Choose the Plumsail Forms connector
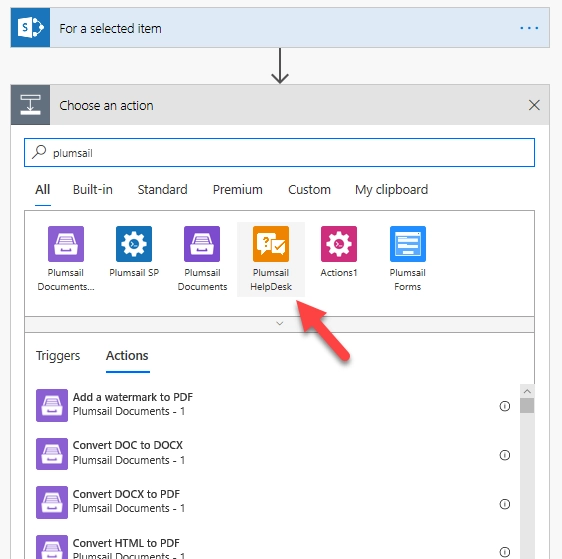 [408, 259]
